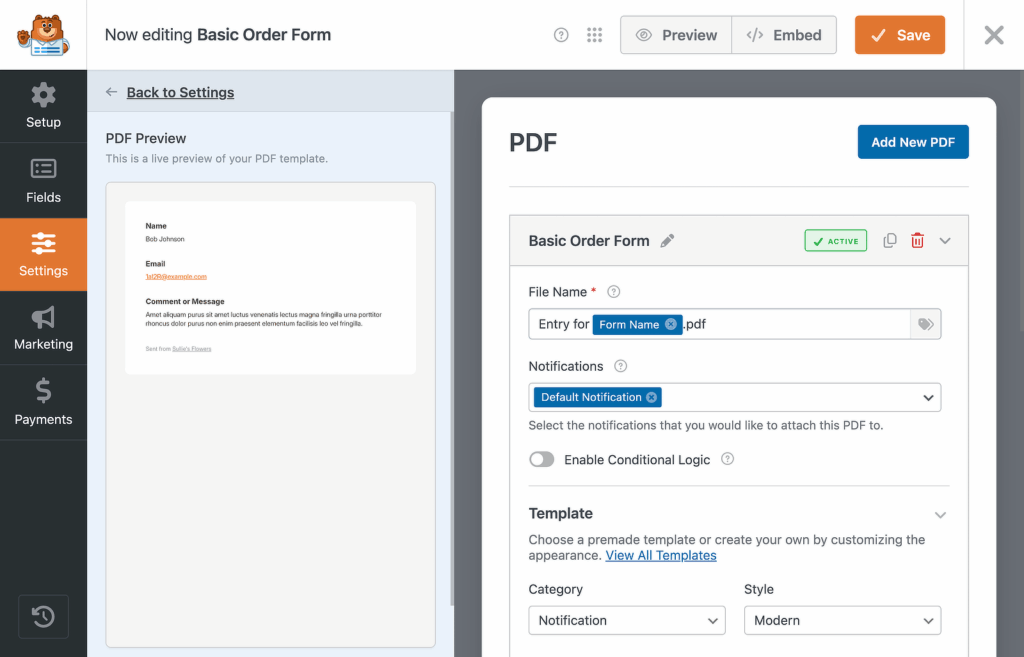Click the pencil icon to rename the PDF
This screenshot has height=657, width=1024.
pos(668,241)
